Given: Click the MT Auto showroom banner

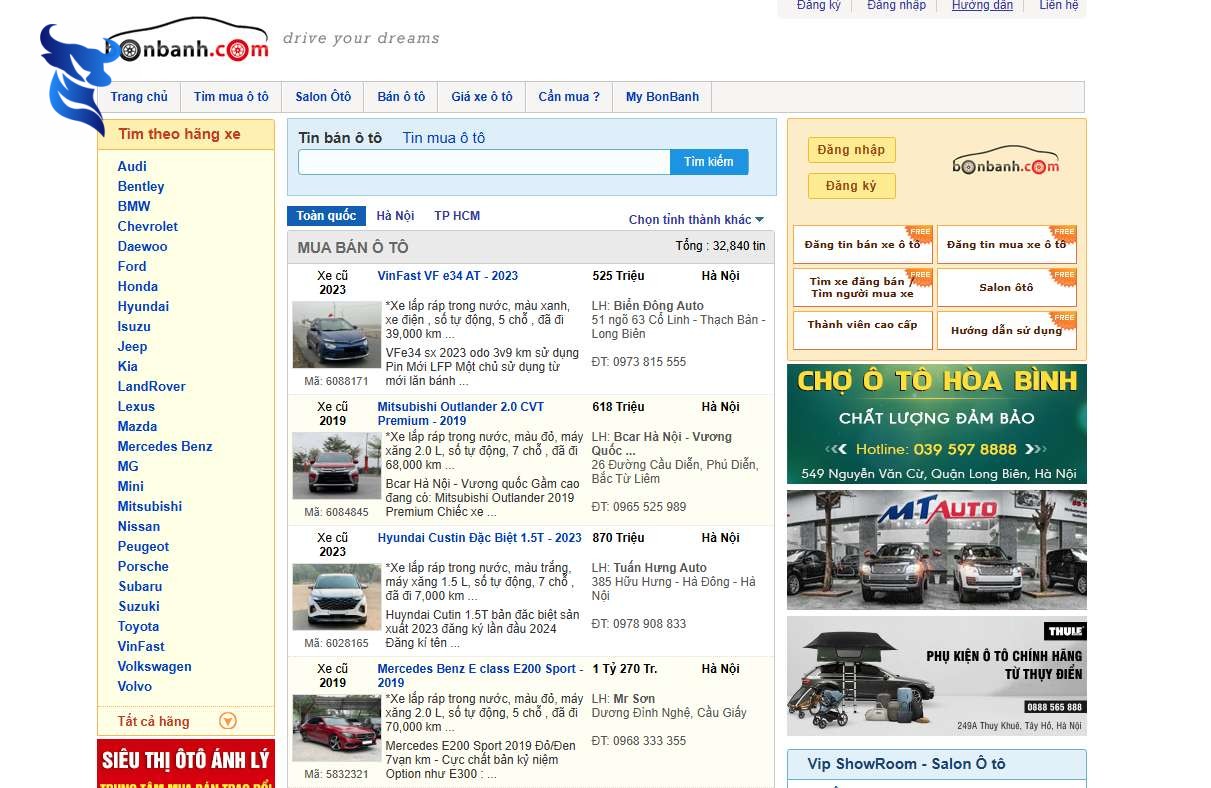Looking at the screenshot, I should 936,550.
